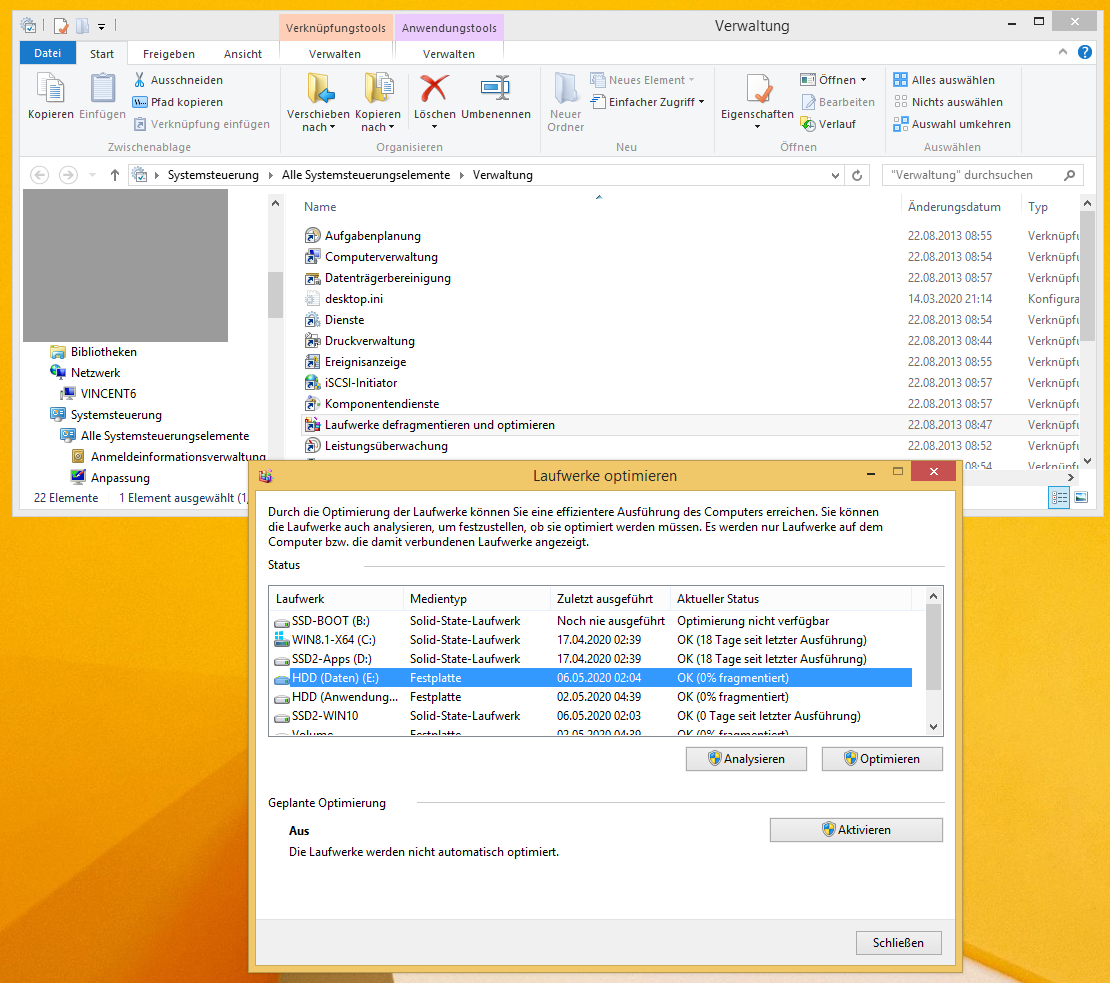Select SSD-BOOT (B:) drive row
Viewport: 1110px width, 983px height.
(592, 621)
